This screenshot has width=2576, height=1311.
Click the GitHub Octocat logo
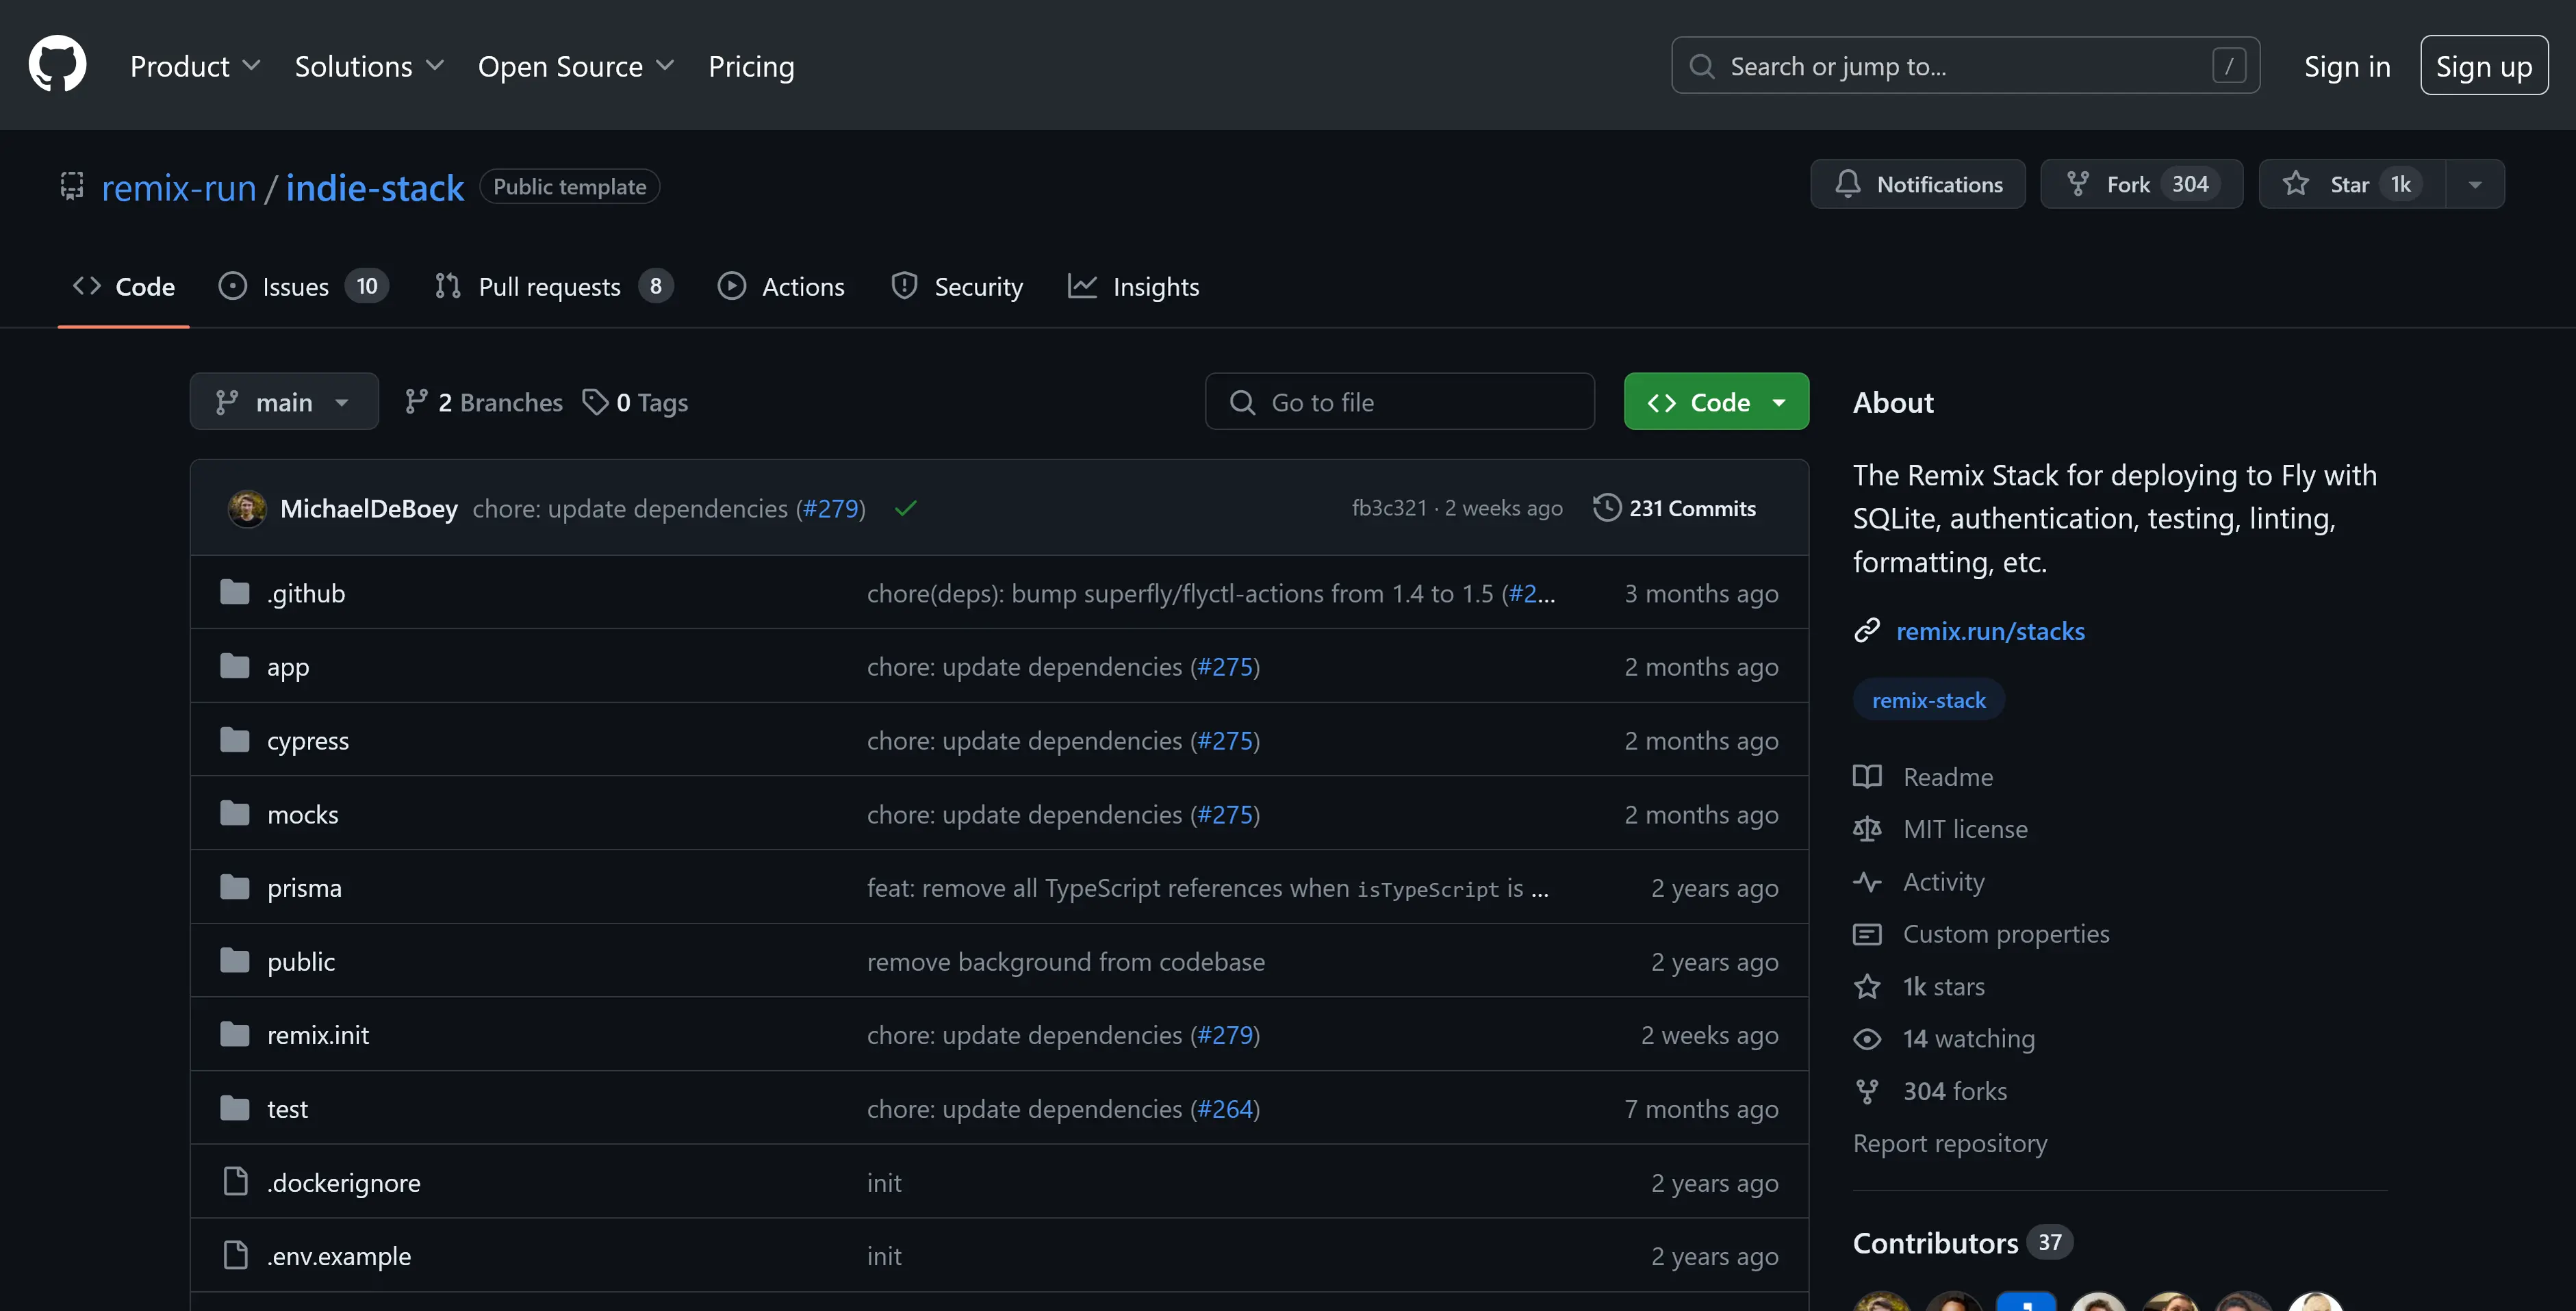click(57, 64)
